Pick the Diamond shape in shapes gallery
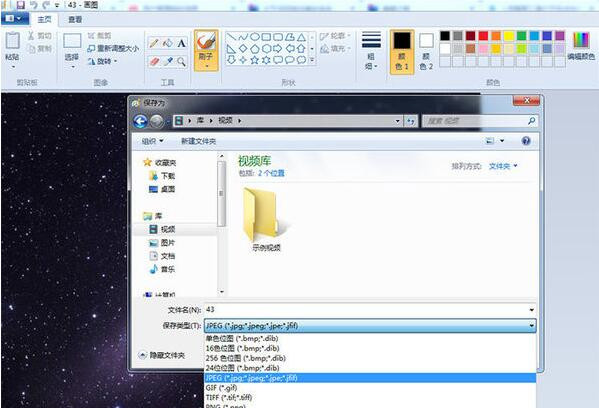599x408 pixels. [243, 49]
